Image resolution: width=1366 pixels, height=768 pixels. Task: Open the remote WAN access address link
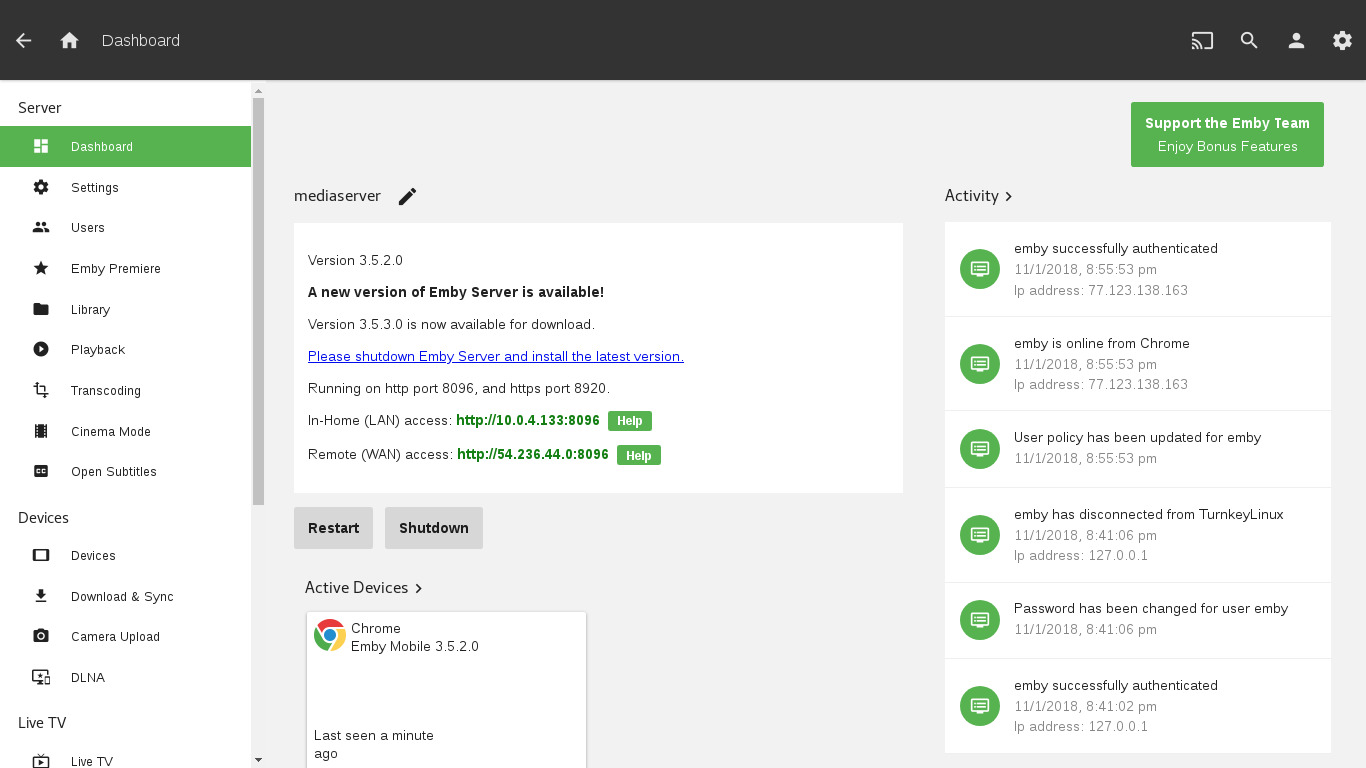tap(532, 455)
